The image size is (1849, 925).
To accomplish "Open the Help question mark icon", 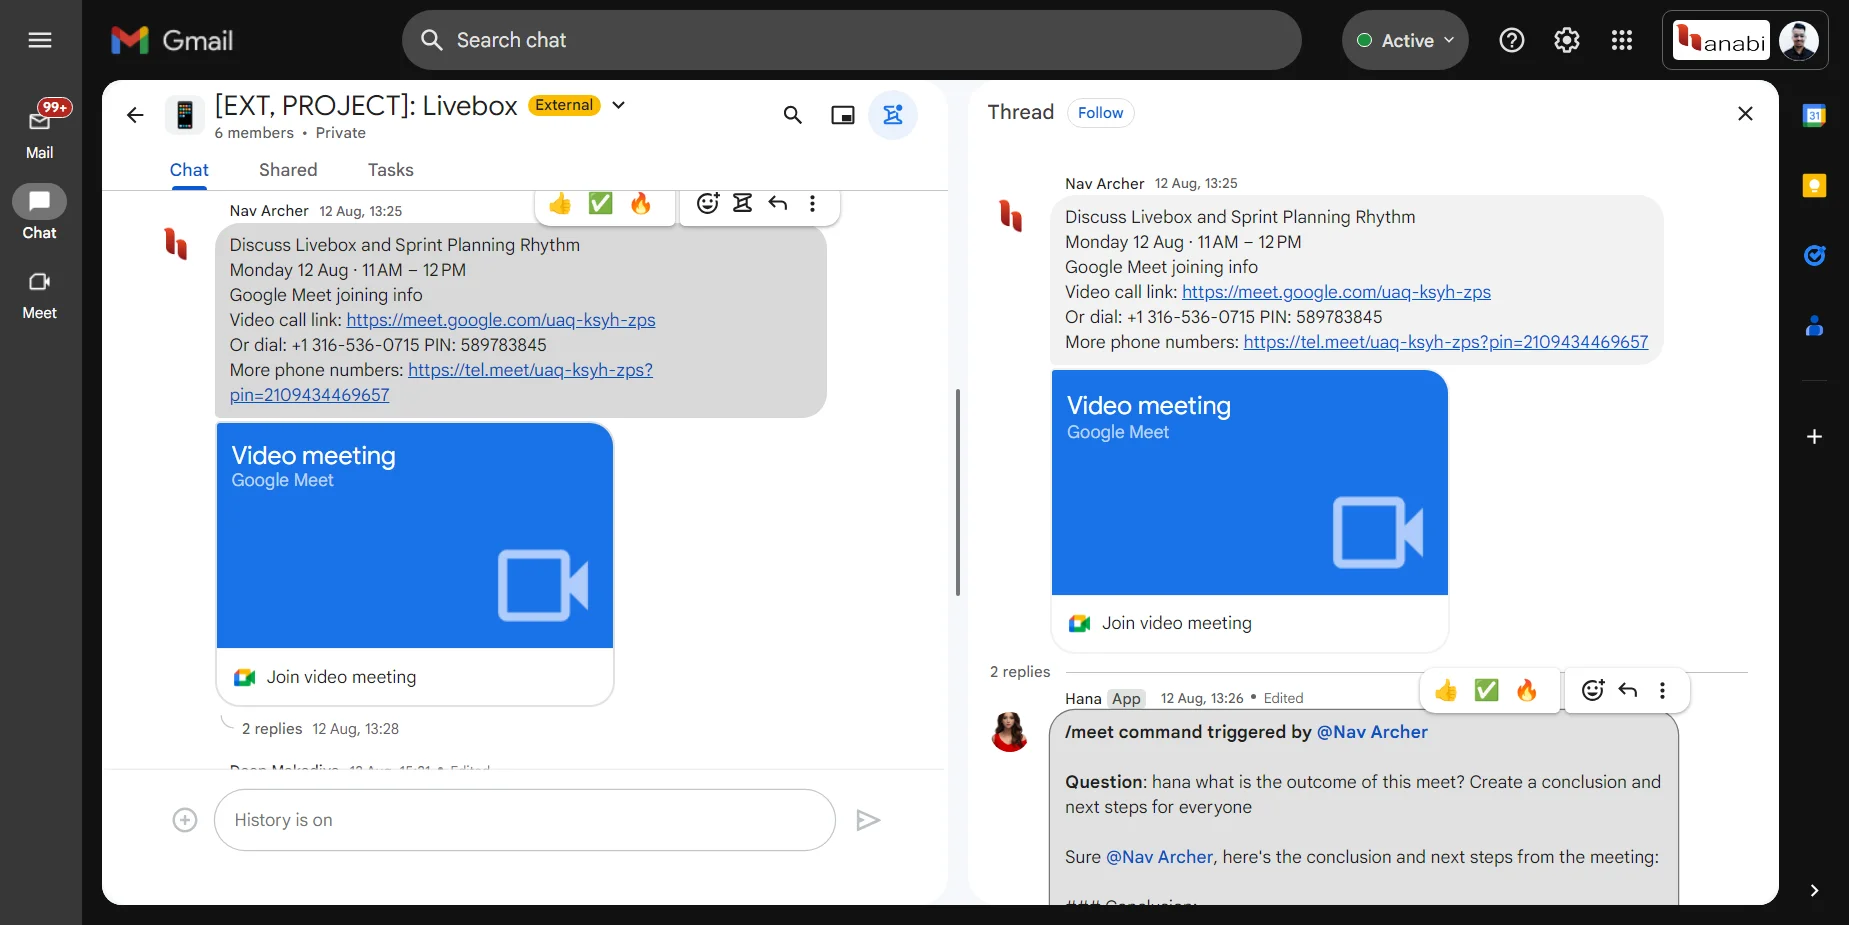I will click(1512, 40).
